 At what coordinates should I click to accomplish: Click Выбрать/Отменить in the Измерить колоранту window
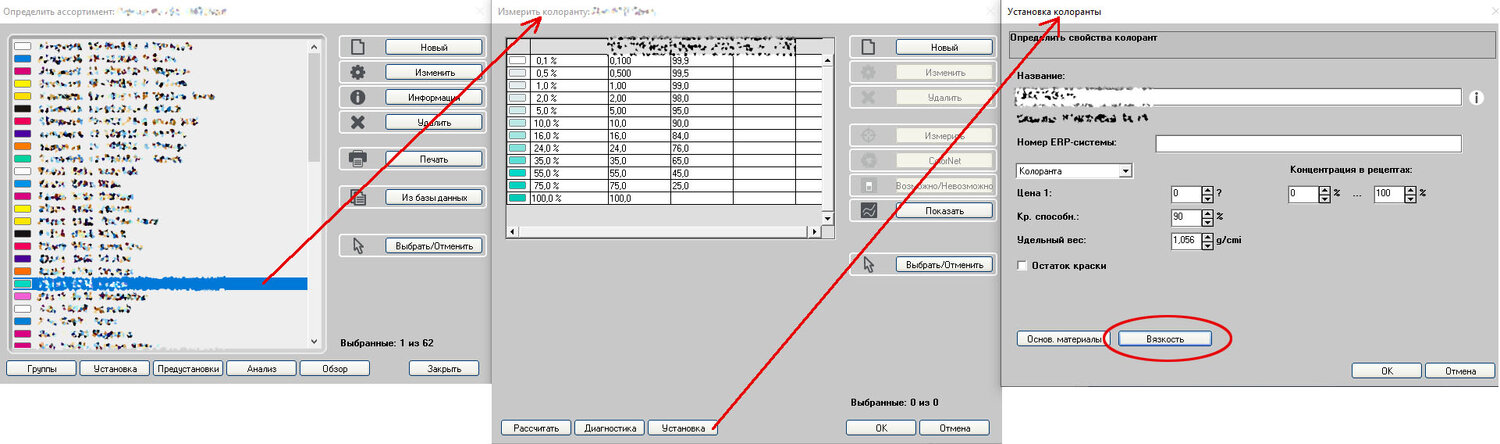944,264
